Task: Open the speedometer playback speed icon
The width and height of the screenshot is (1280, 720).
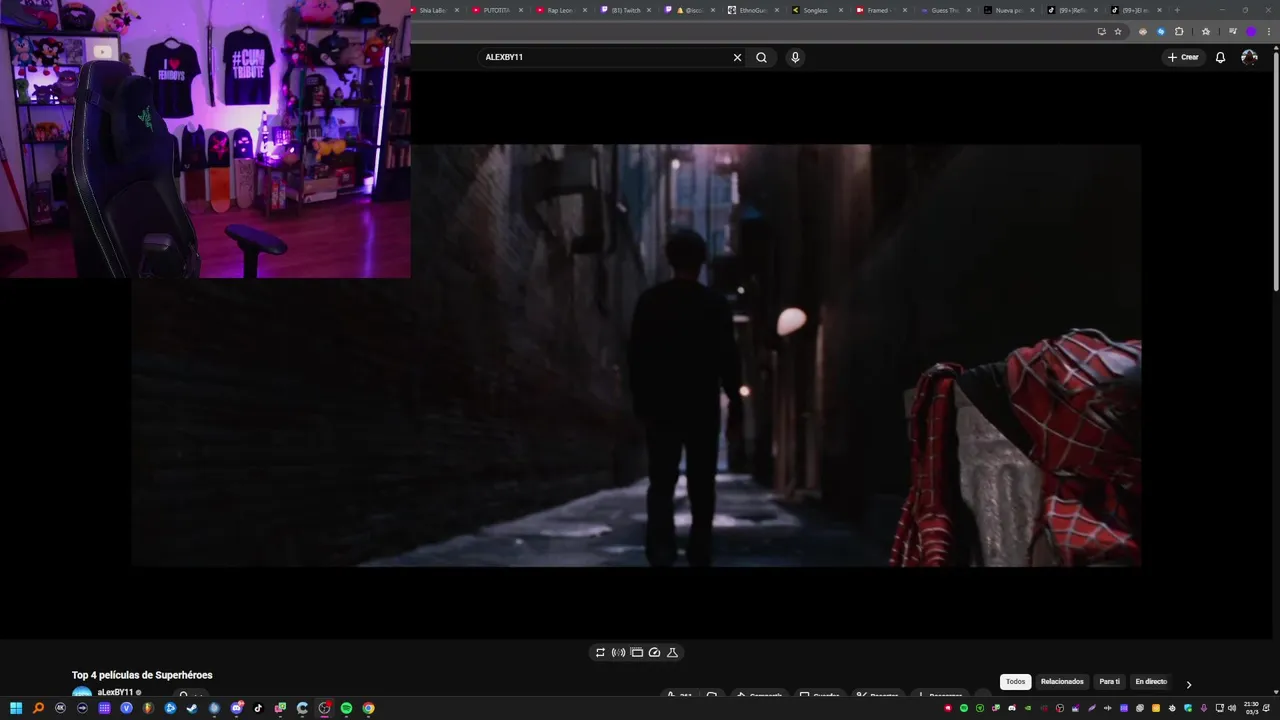Action: coord(654,652)
